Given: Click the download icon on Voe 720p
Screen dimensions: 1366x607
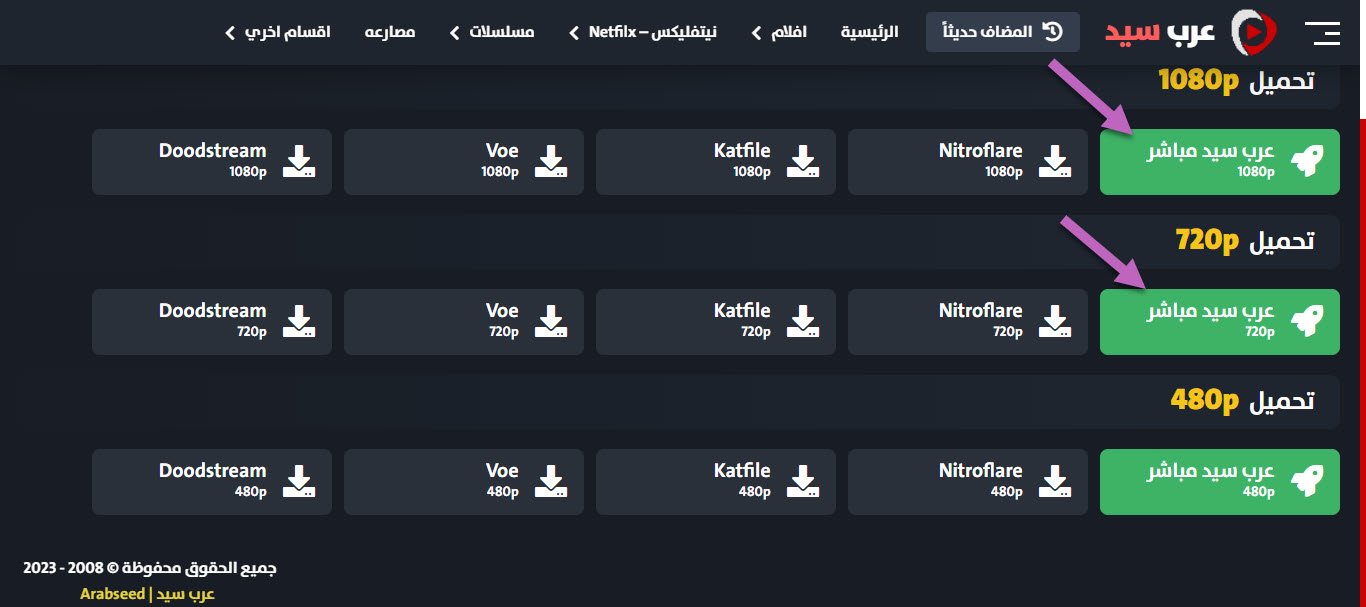Looking at the screenshot, I should (552, 321).
